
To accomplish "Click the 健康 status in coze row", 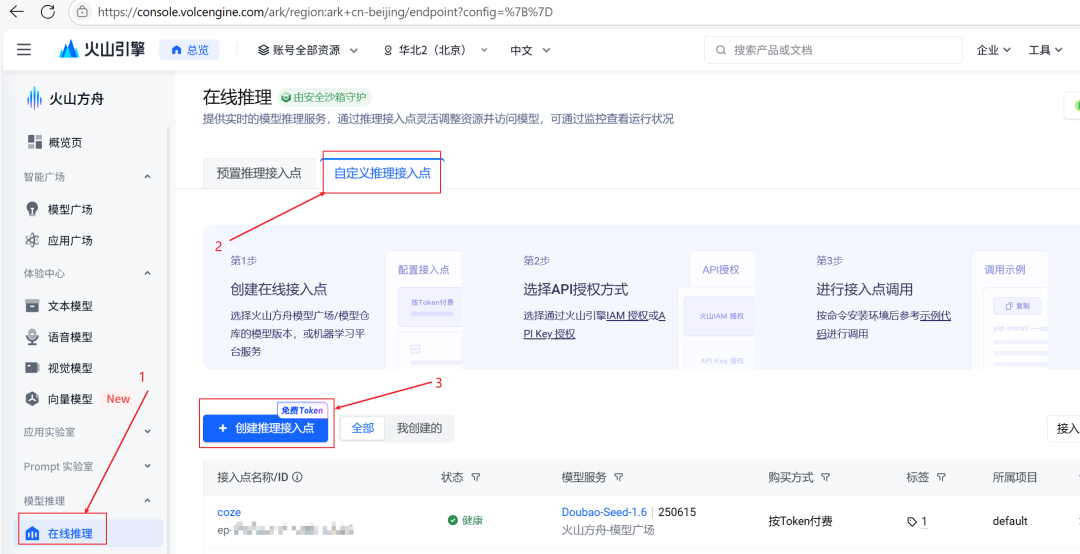I will 465,521.
